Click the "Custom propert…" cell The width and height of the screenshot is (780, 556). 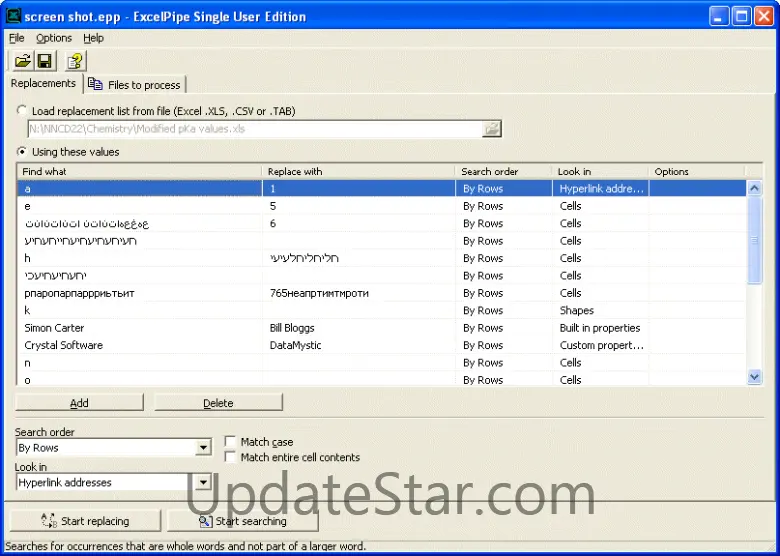click(x=600, y=345)
